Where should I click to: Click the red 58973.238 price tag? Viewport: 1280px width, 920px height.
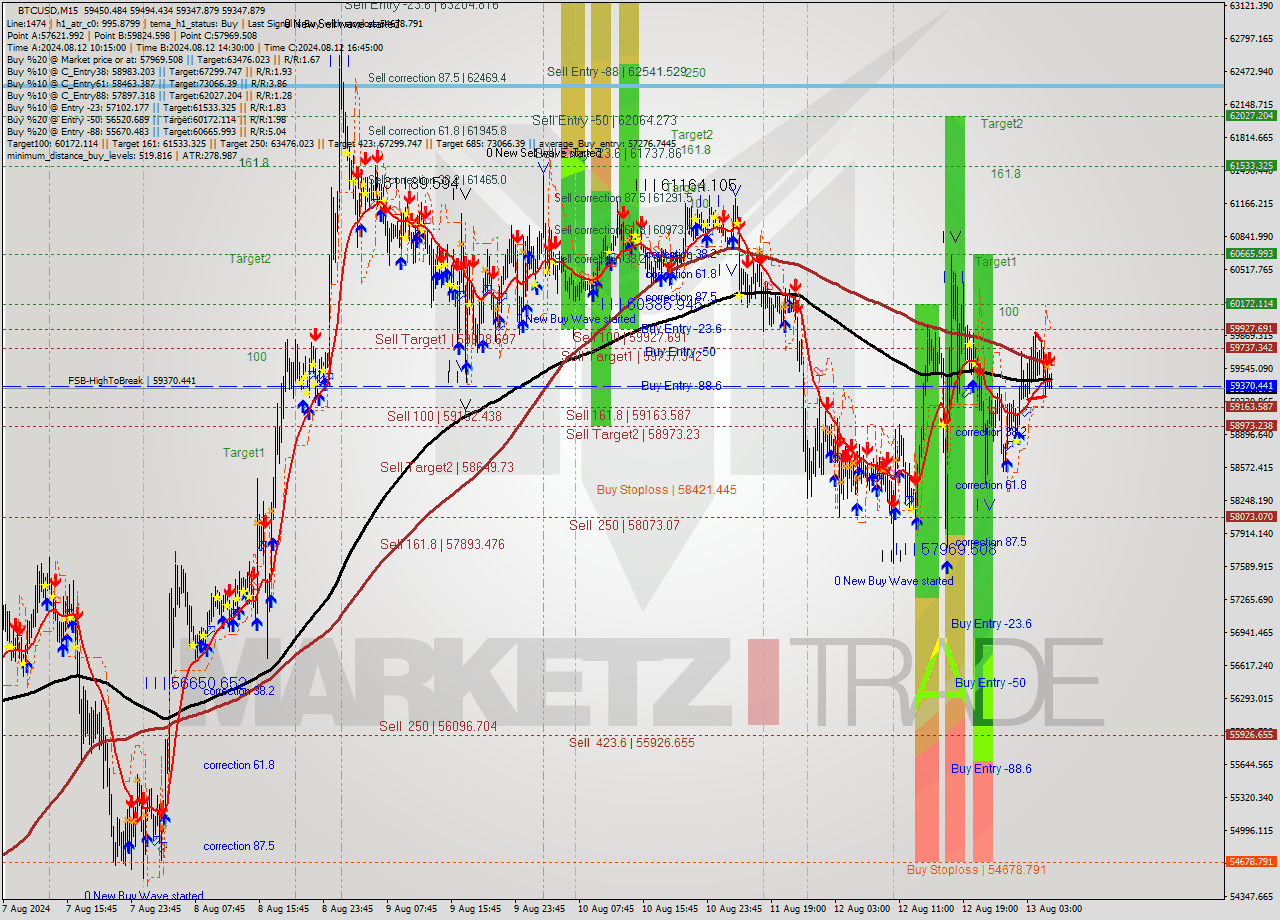(1251, 426)
